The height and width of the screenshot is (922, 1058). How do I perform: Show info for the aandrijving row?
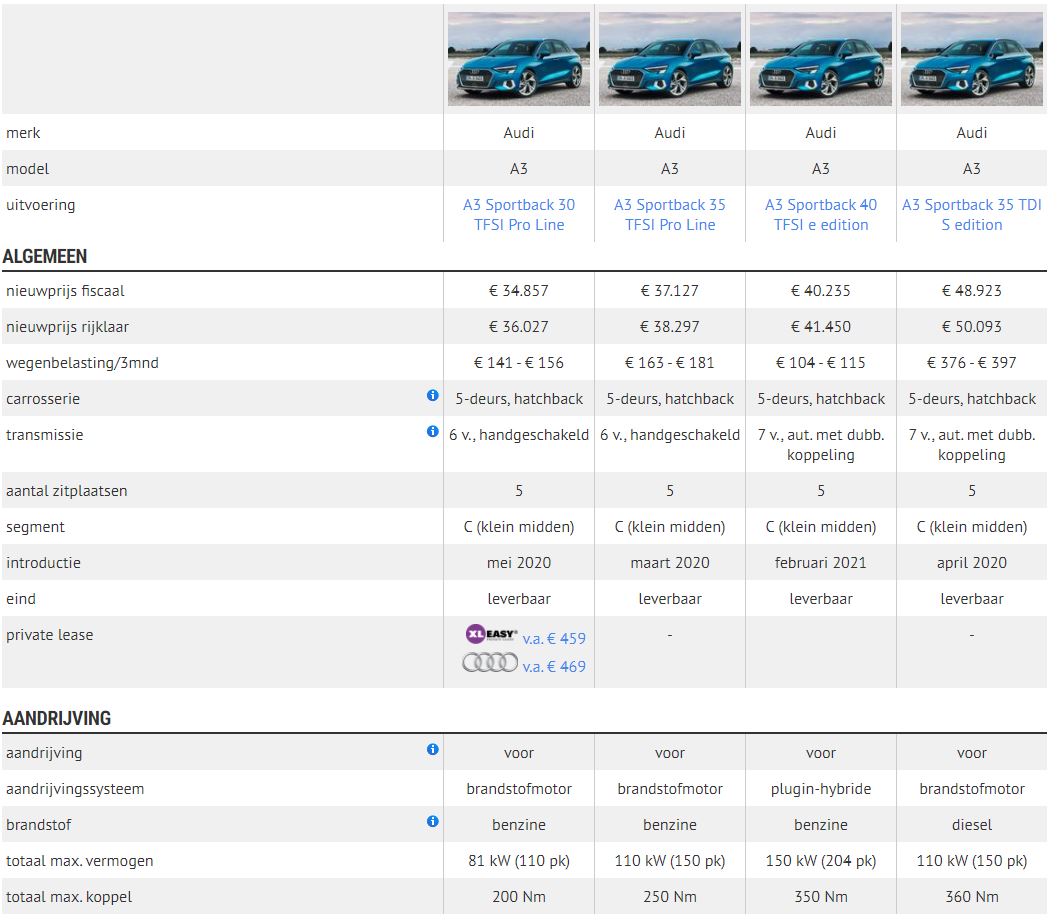[x=433, y=749]
